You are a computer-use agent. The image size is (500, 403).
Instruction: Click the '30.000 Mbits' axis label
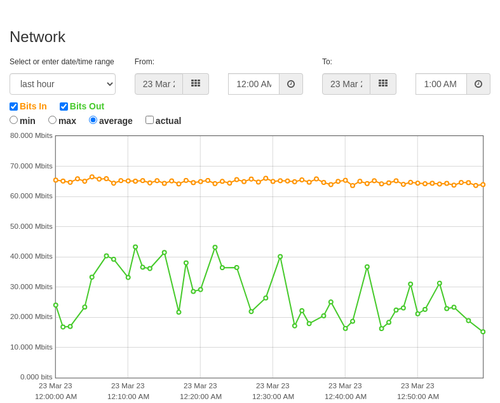coord(31,287)
